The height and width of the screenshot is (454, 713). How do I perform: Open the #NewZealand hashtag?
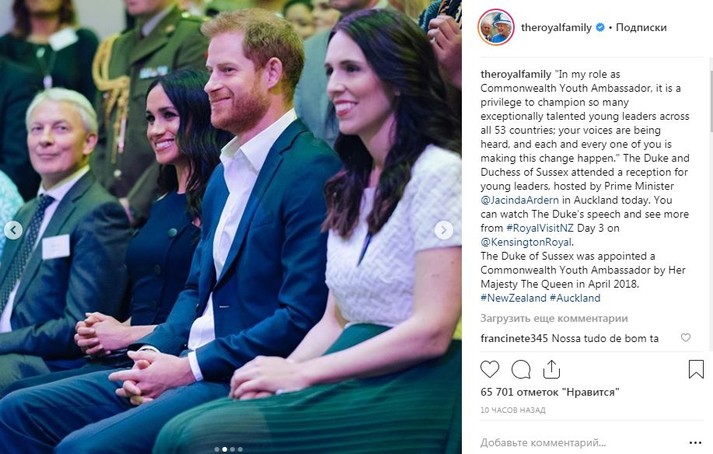tap(513, 298)
